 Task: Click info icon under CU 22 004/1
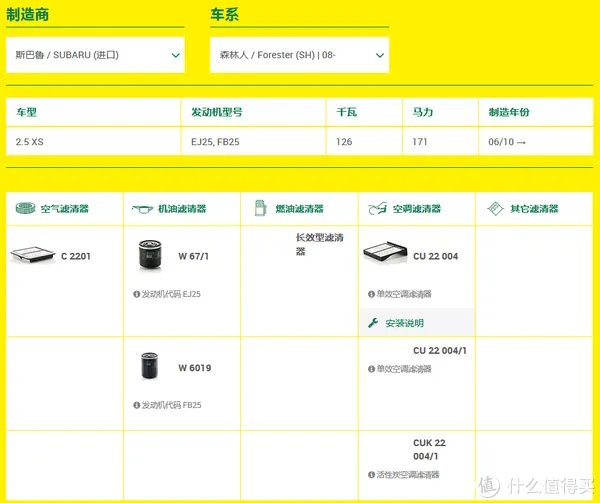coord(371,369)
